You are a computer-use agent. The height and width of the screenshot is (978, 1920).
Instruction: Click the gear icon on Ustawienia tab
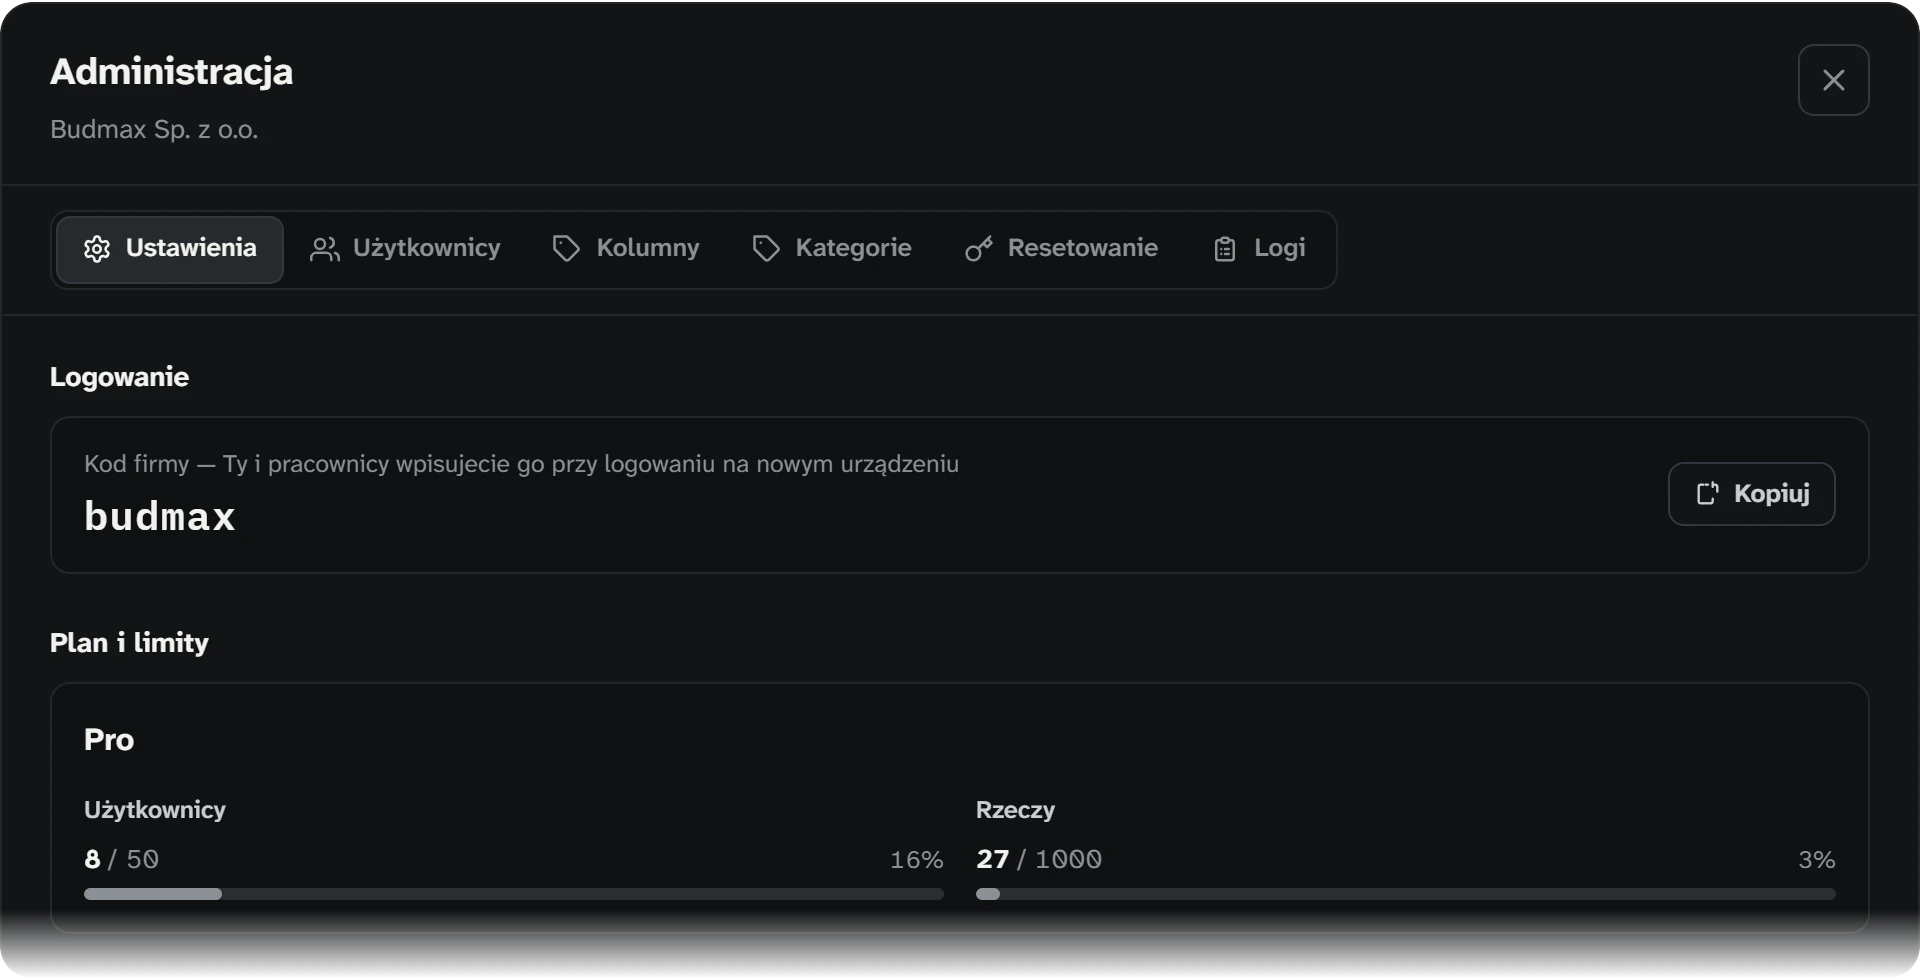97,249
